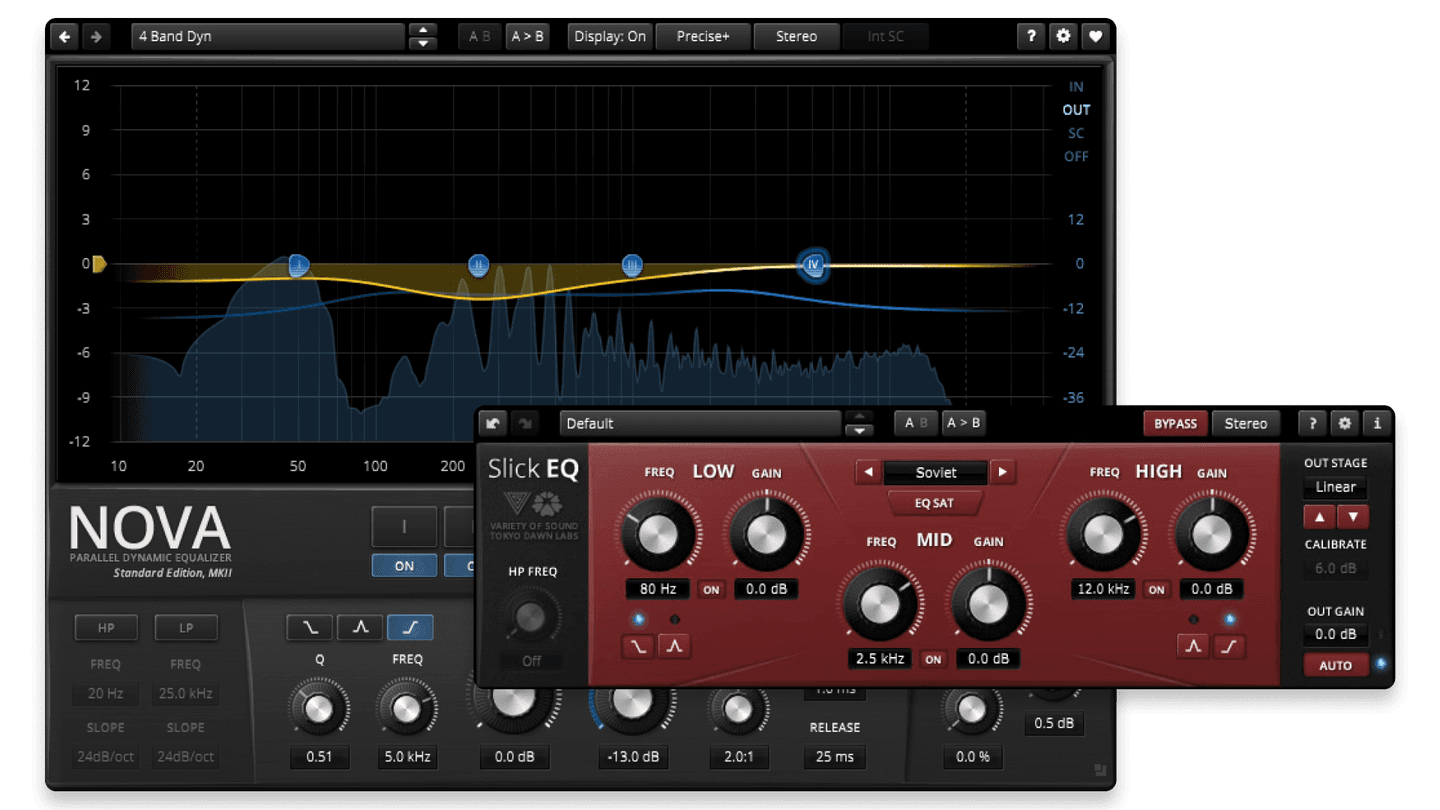
Task: Click the EQ SAT button in SlickEQ
Action: coord(932,503)
